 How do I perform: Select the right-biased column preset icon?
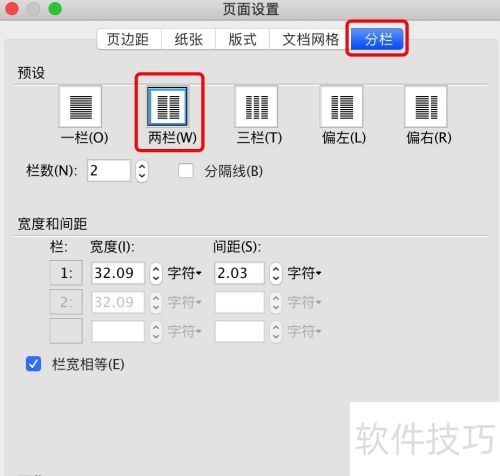(426, 106)
